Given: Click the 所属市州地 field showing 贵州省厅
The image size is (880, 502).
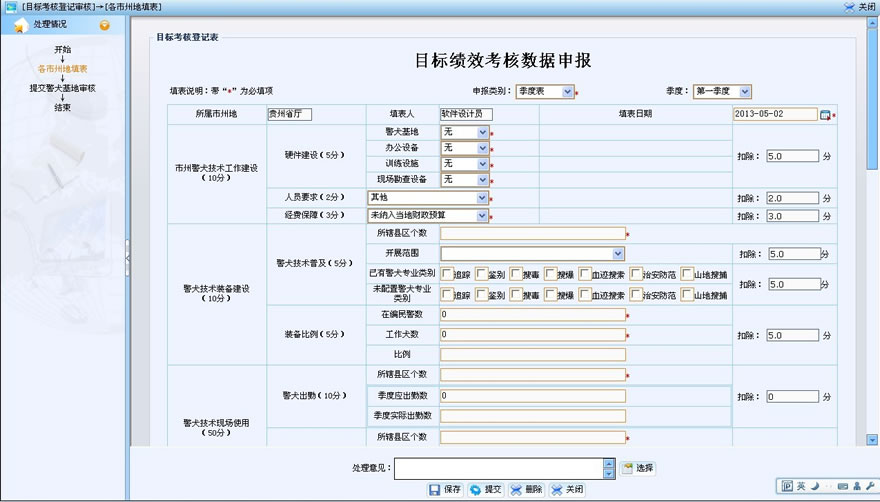Looking at the screenshot, I should pos(290,114).
